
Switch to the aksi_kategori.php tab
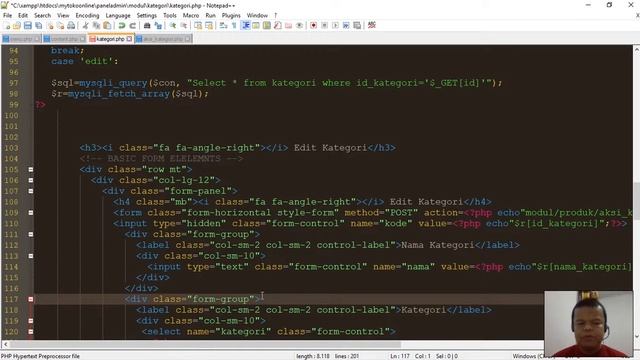tap(163, 39)
